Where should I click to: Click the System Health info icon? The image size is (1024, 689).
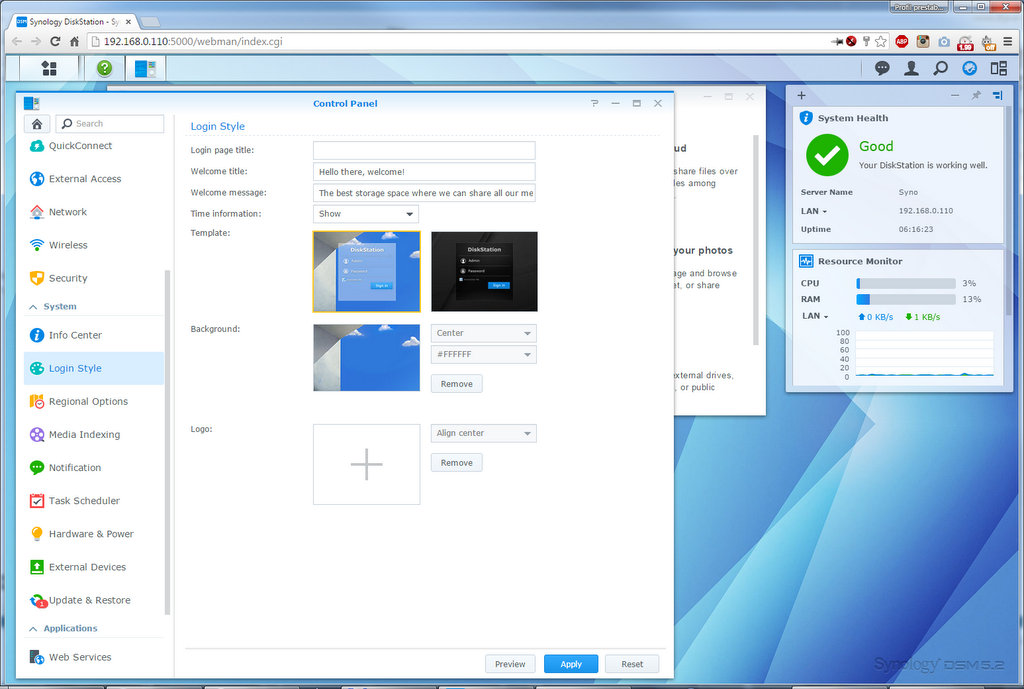[x=807, y=118]
